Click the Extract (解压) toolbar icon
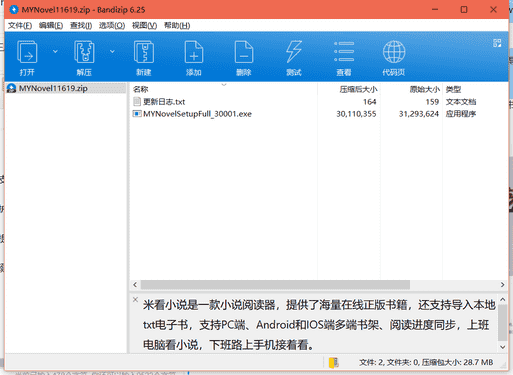The image size is (513, 375). (84, 52)
